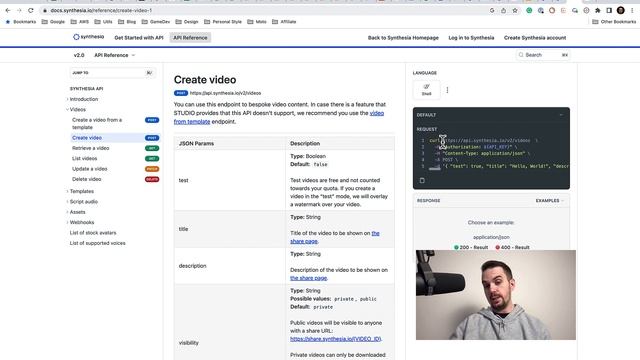640x360 pixels.
Task: Expand the Introduction section in the sidebar
Action: pos(83,99)
